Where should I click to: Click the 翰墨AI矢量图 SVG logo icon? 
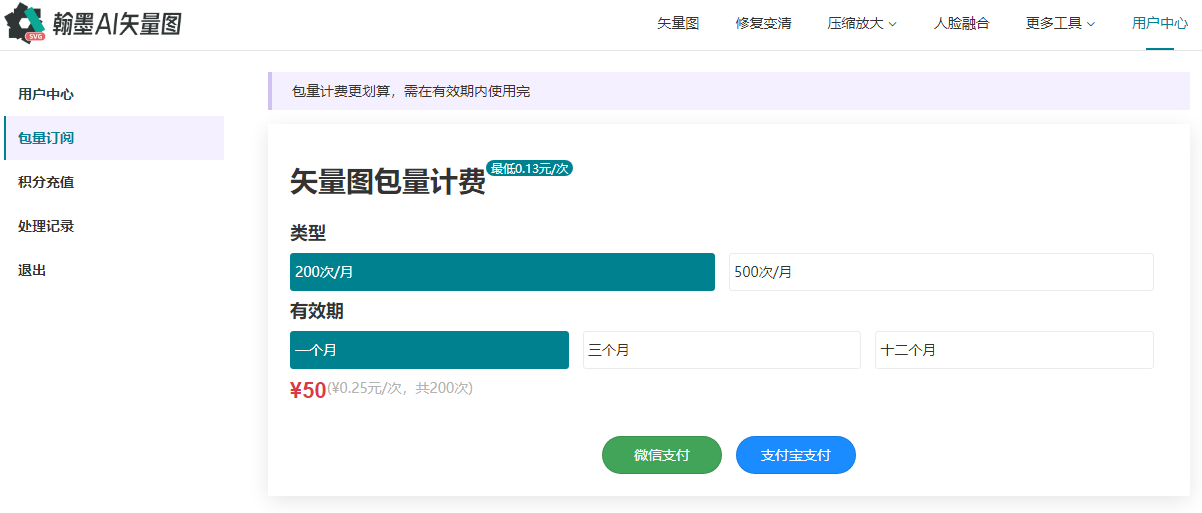[x=26, y=23]
